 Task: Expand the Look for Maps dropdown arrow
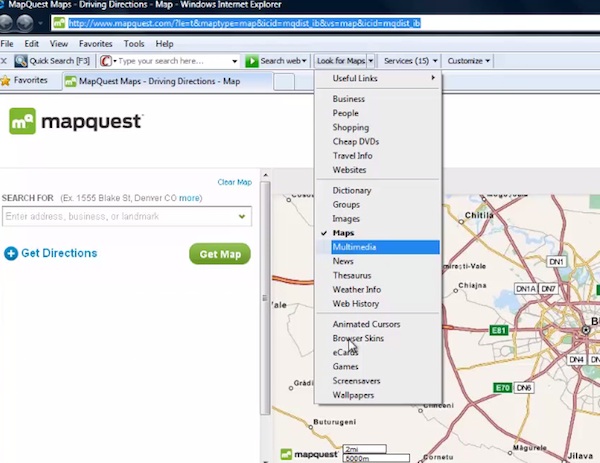[370, 61]
